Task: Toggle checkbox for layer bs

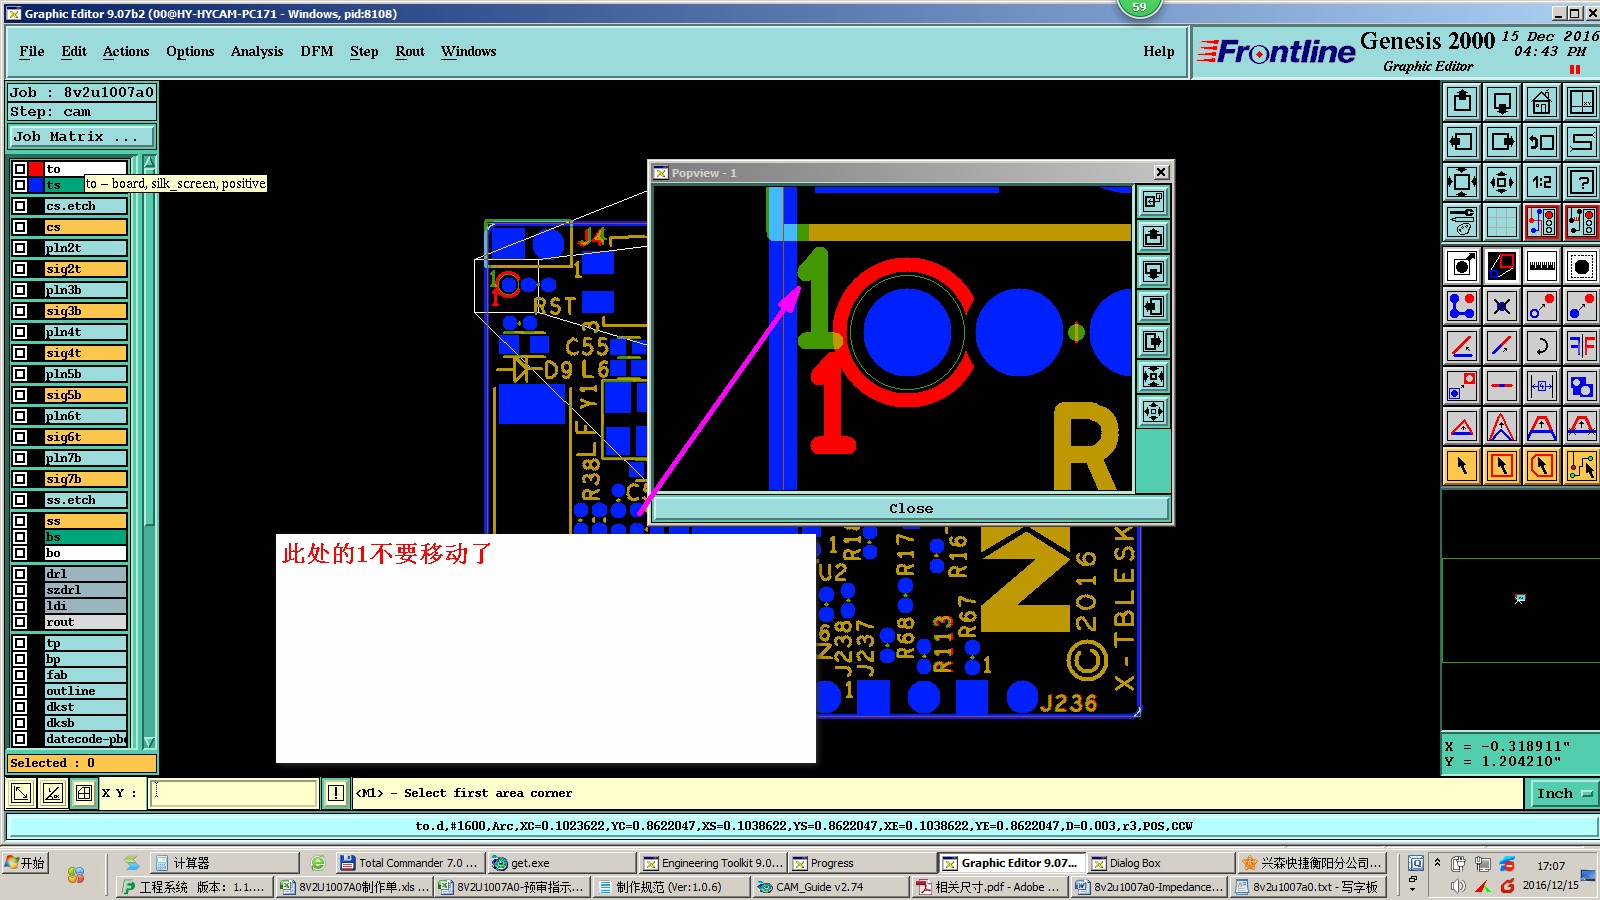Action: coord(20,537)
